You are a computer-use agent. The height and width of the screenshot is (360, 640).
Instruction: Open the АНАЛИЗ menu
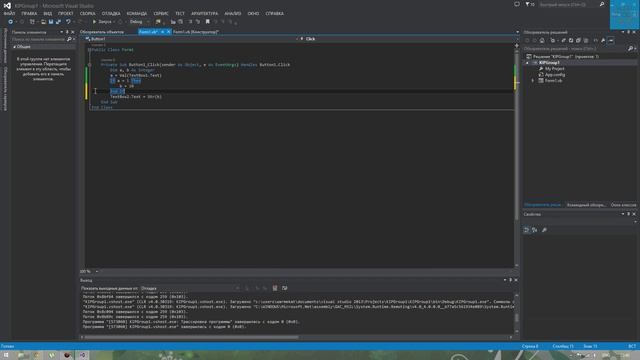click(x=233, y=13)
